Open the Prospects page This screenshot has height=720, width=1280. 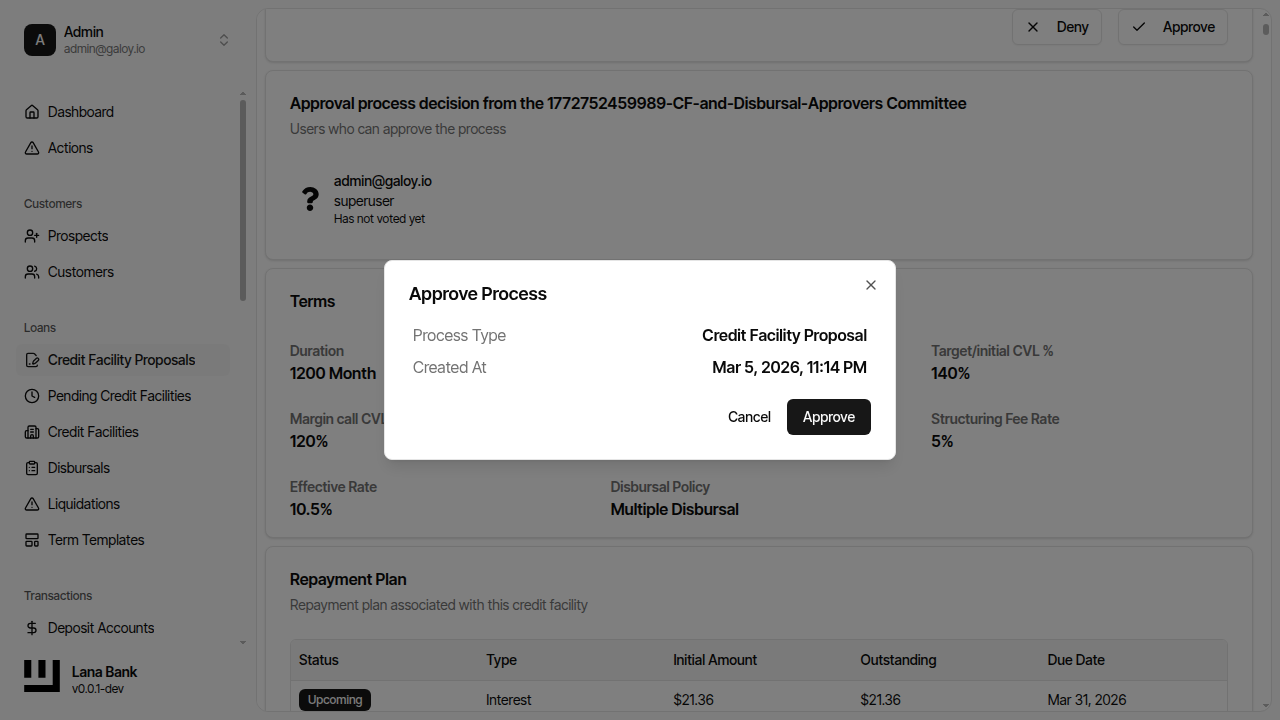coord(77,235)
